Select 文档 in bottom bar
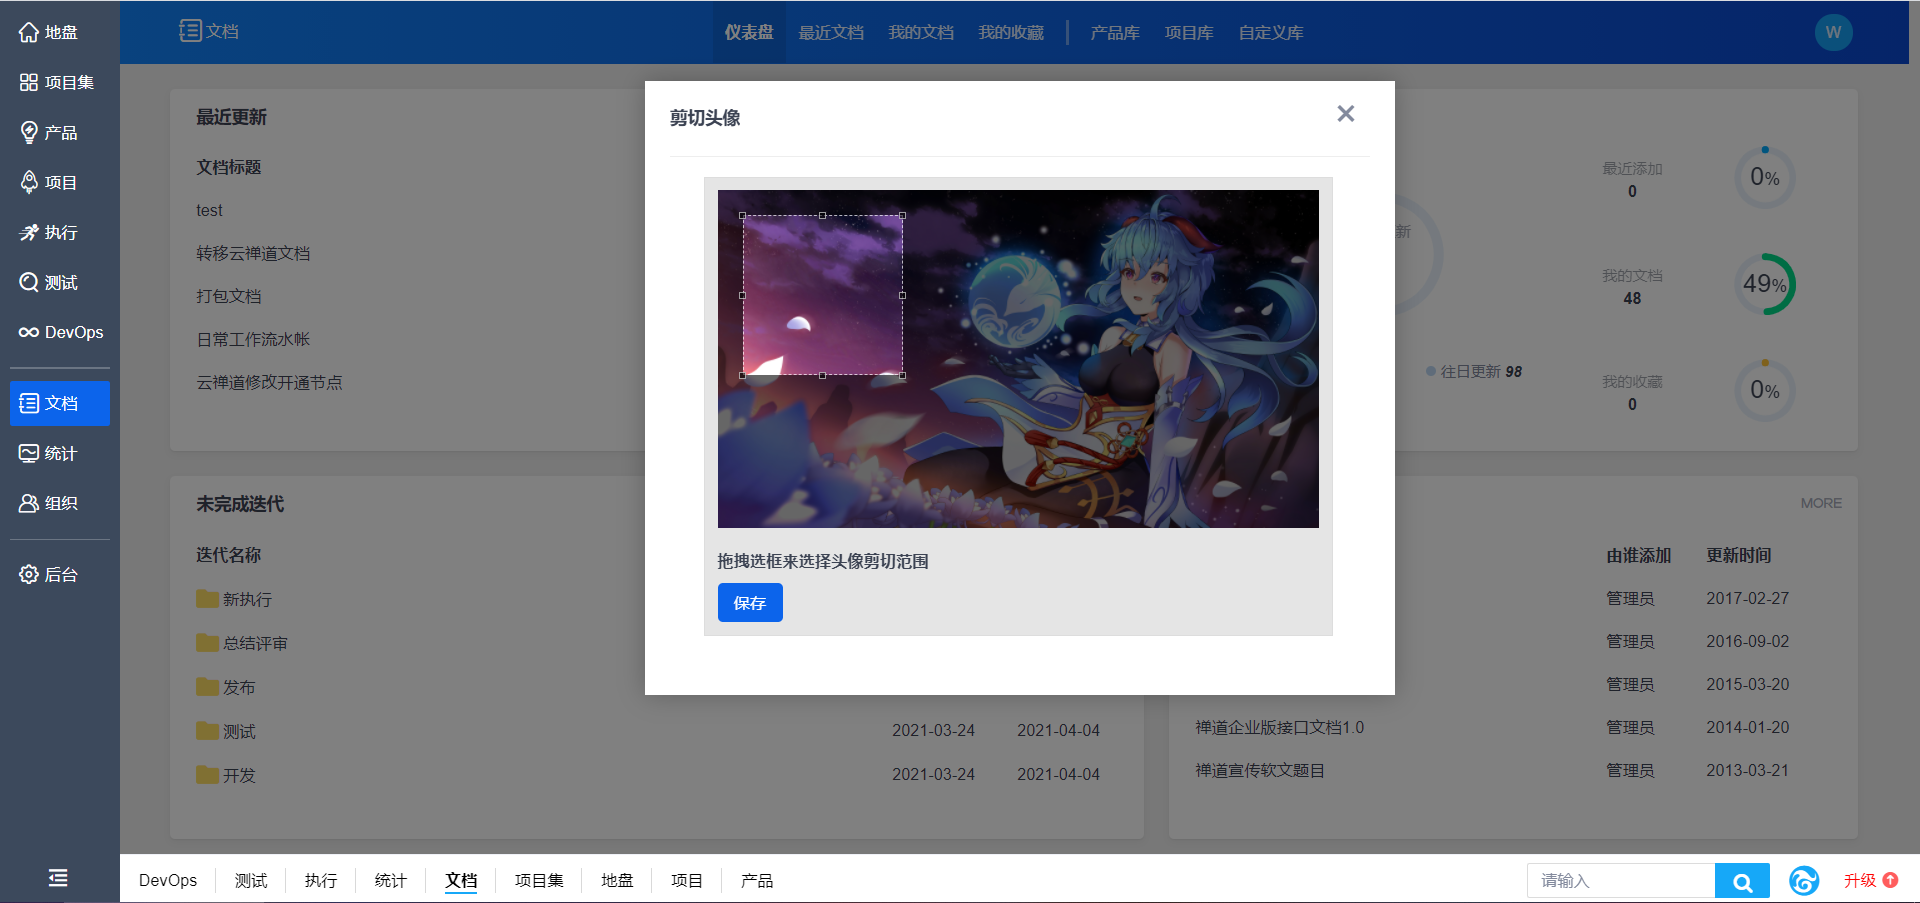1920x903 pixels. pyautogui.click(x=461, y=880)
